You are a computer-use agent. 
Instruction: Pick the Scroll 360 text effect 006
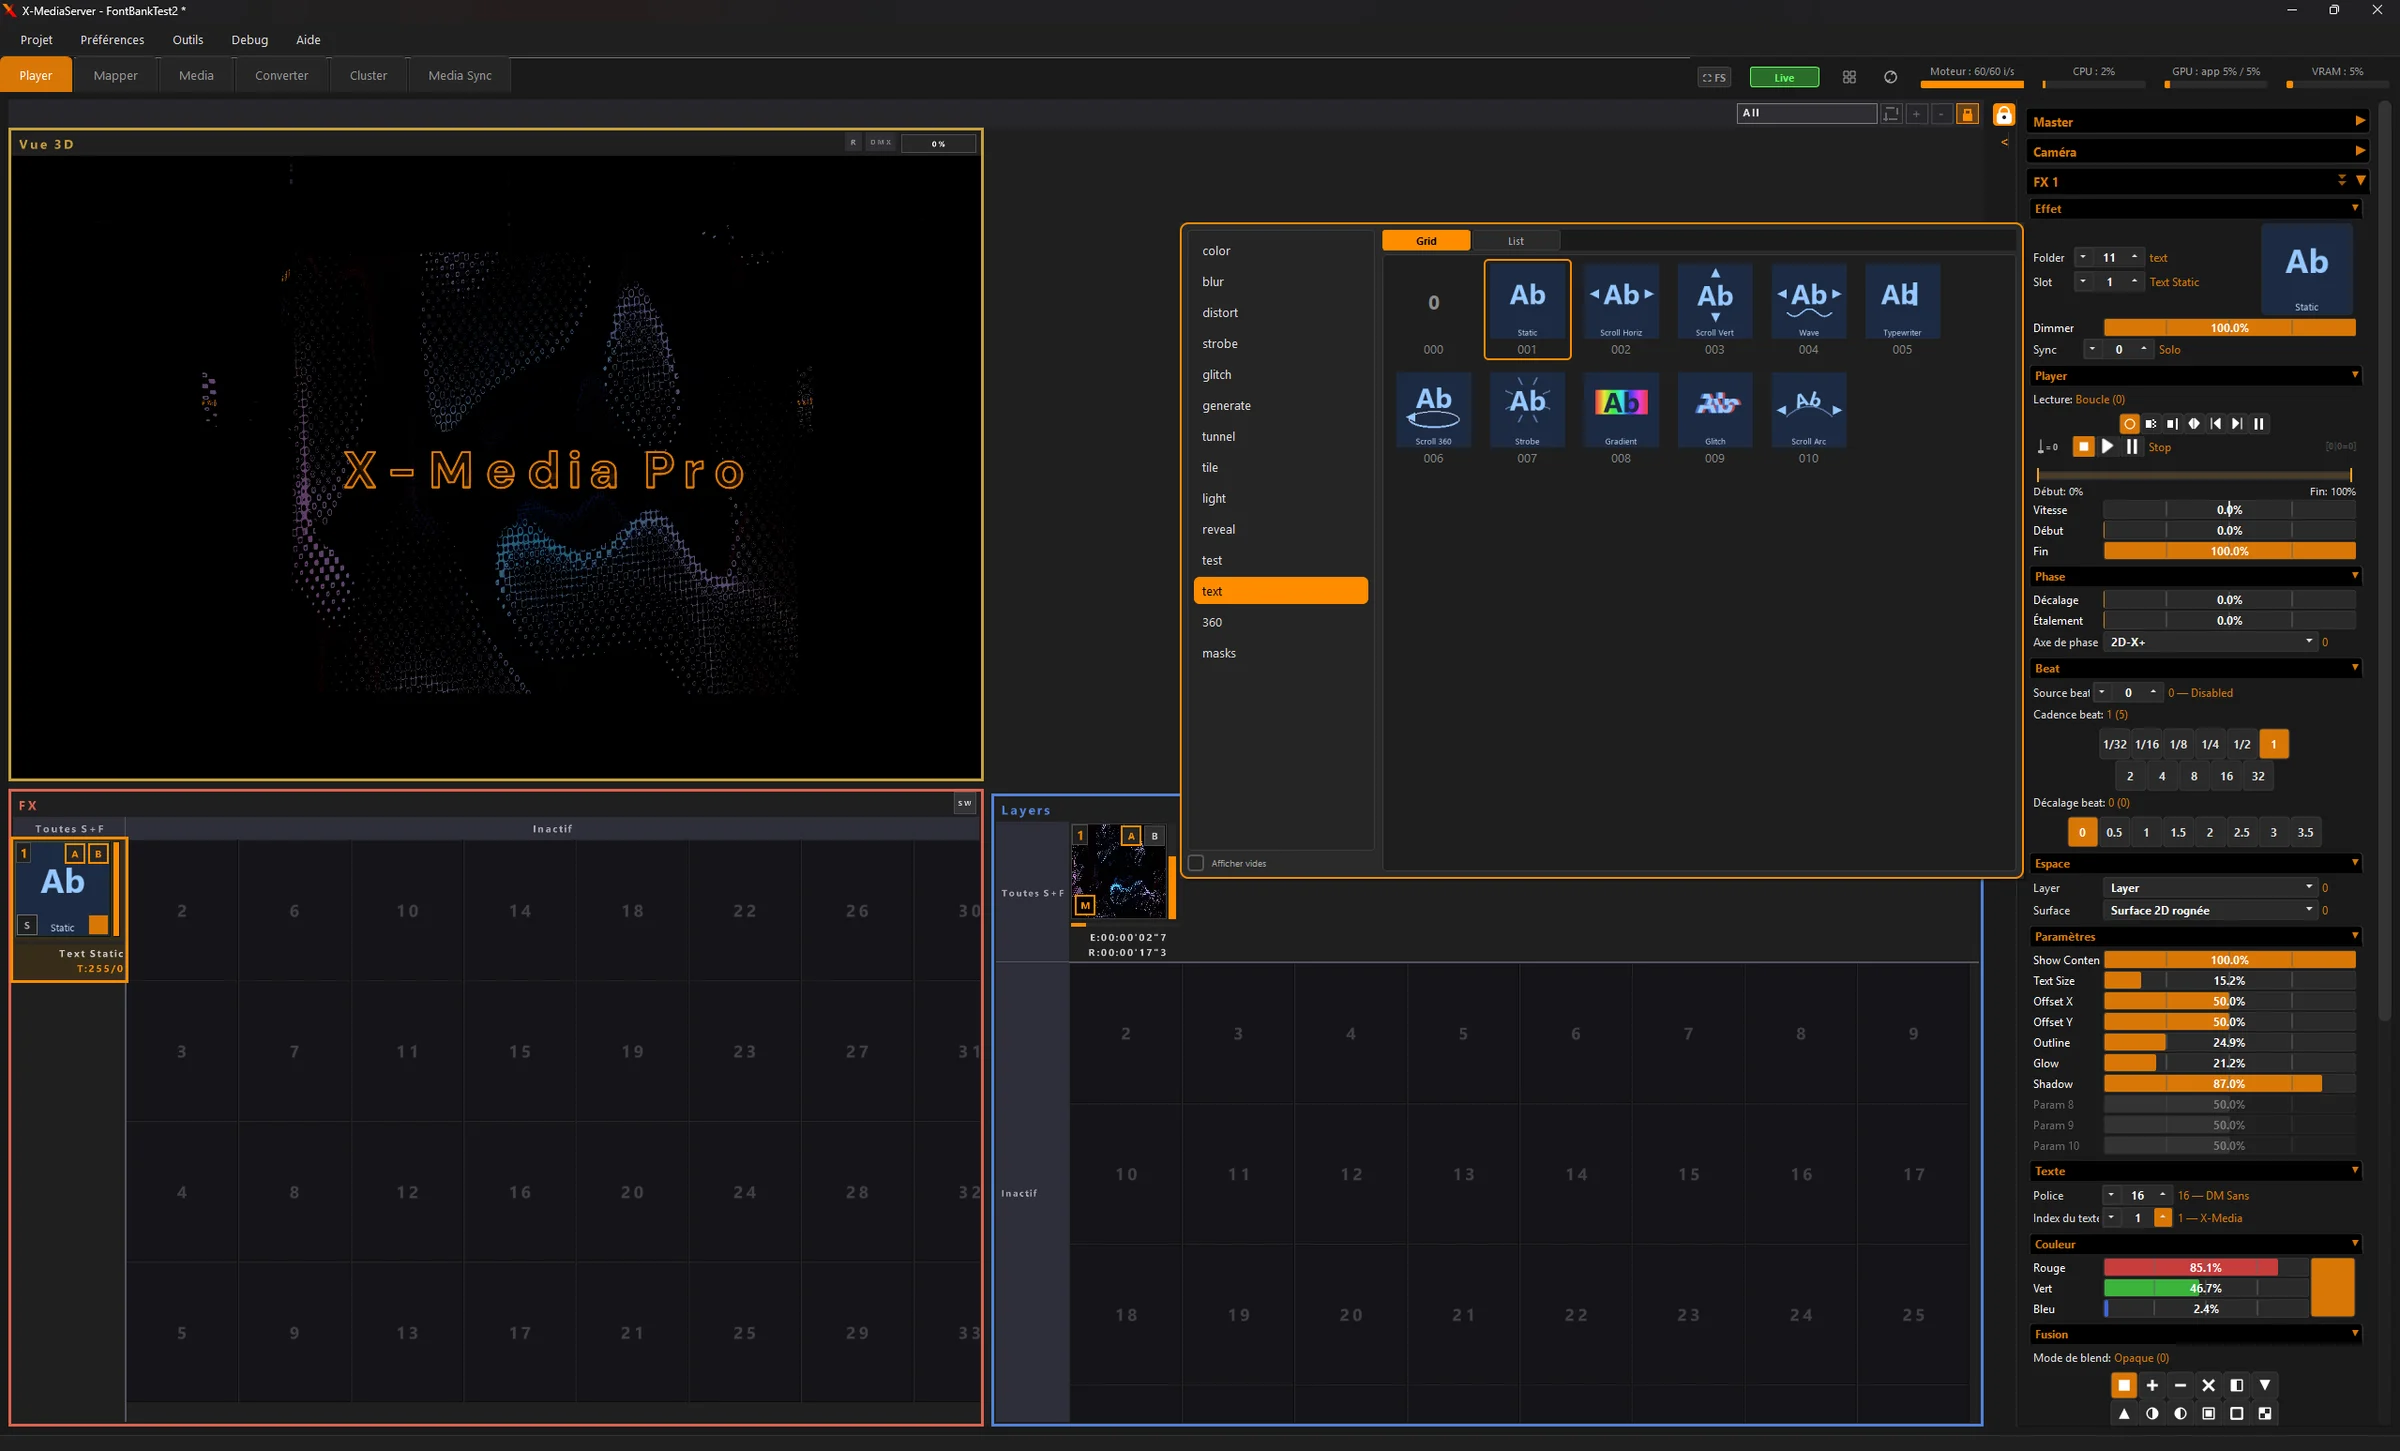point(1433,410)
